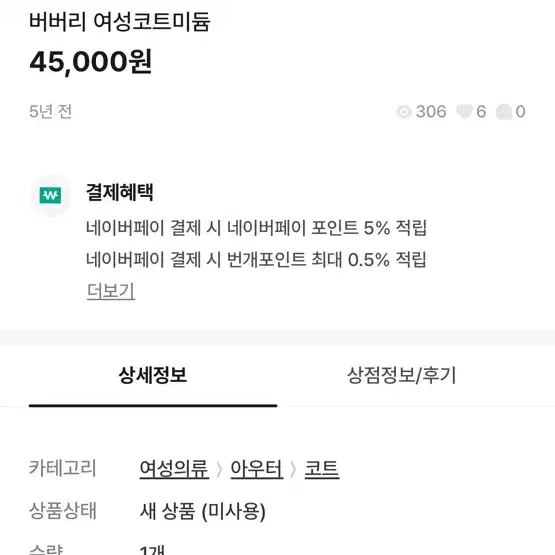Click the heart likes icon

click(464, 112)
